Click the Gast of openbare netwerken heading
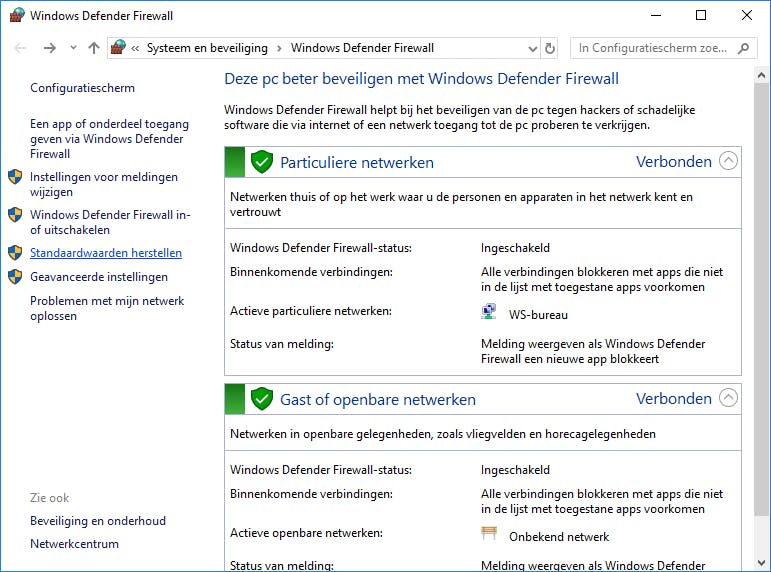Viewport: 771px width, 572px height. pyautogui.click(x=378, y=399)
